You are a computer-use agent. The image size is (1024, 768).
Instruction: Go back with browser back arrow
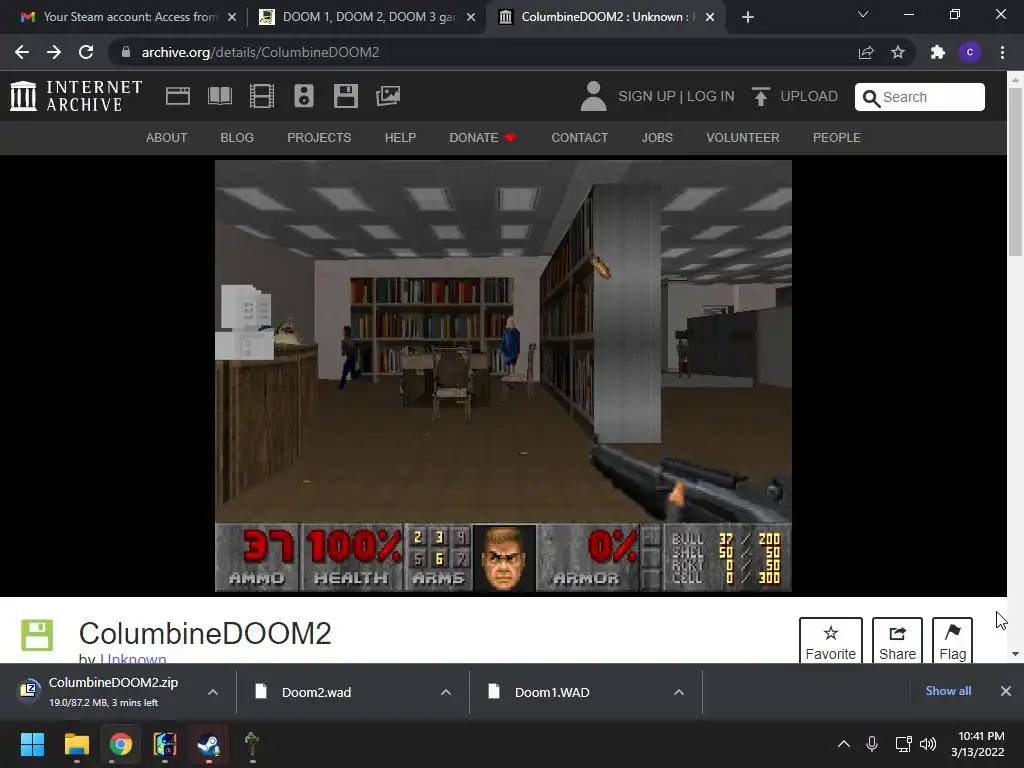click(x=22, y=52)
